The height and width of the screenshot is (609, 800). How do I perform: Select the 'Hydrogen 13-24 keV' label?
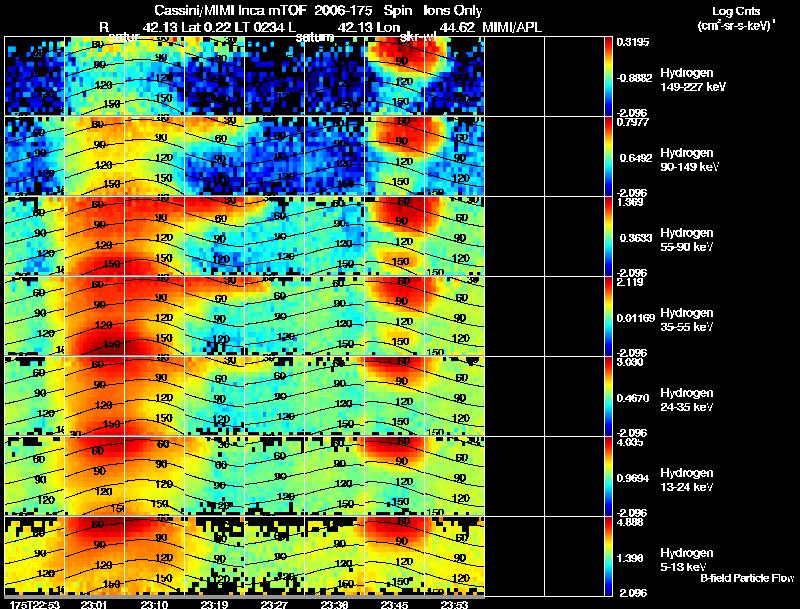687,480
